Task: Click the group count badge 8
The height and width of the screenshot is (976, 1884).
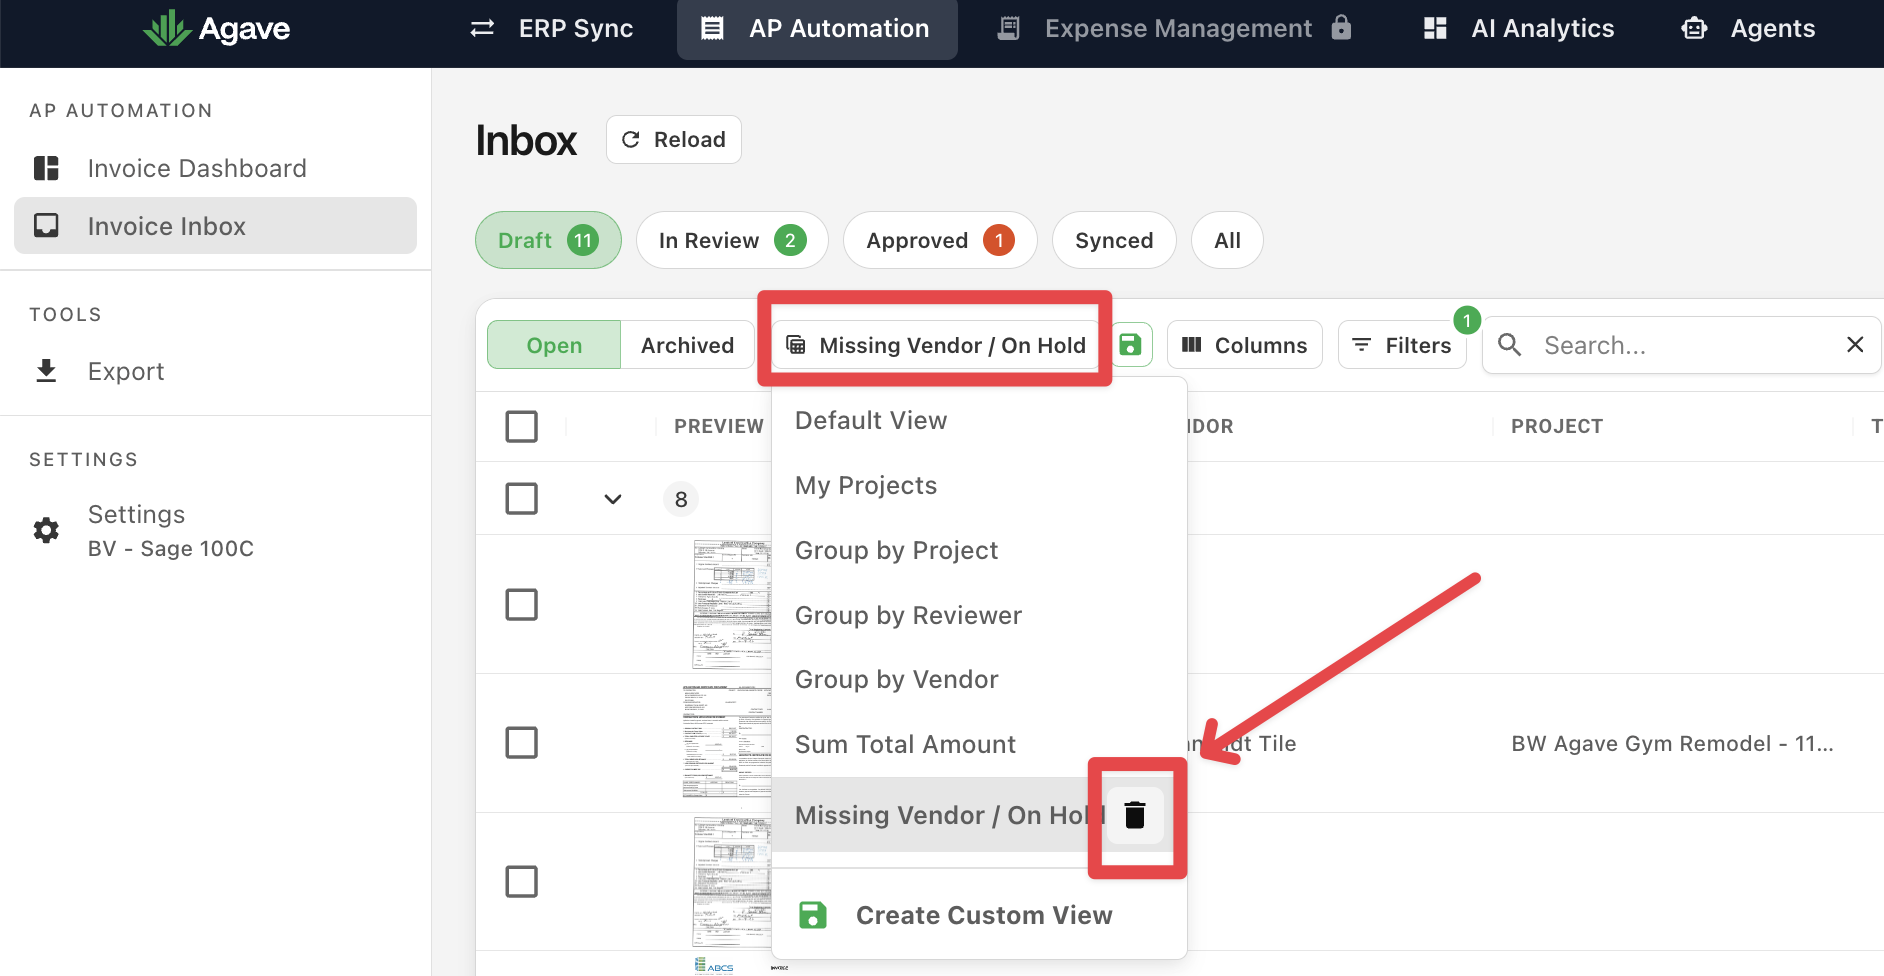Action: coord(681,499)
